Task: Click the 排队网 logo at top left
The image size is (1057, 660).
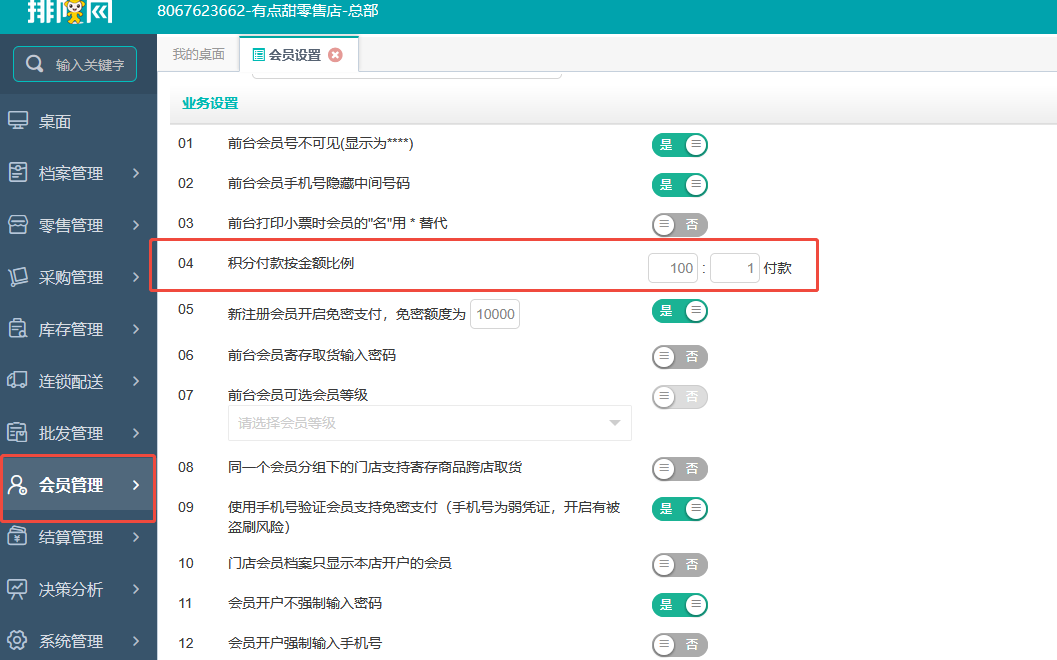Action: (x=70, y=11)
